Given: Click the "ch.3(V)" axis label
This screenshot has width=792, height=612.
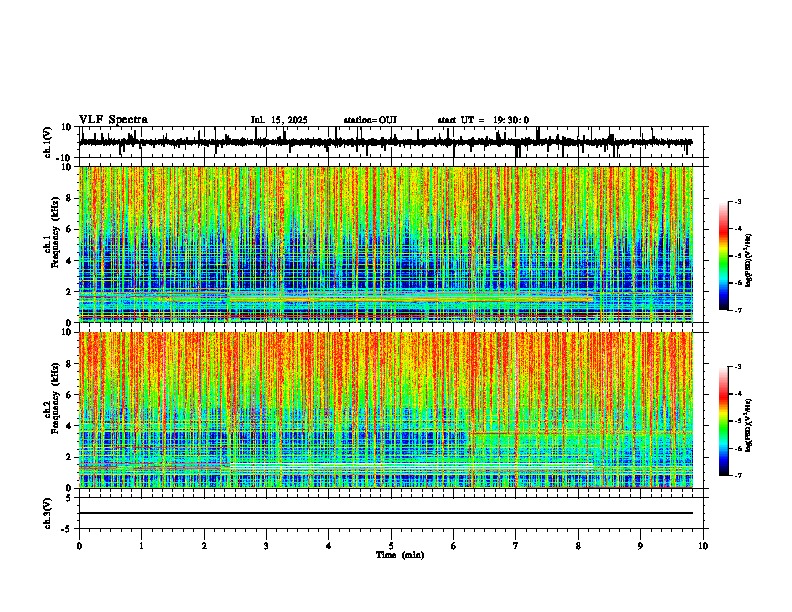Looking at the screenshot, I should 47,513.
